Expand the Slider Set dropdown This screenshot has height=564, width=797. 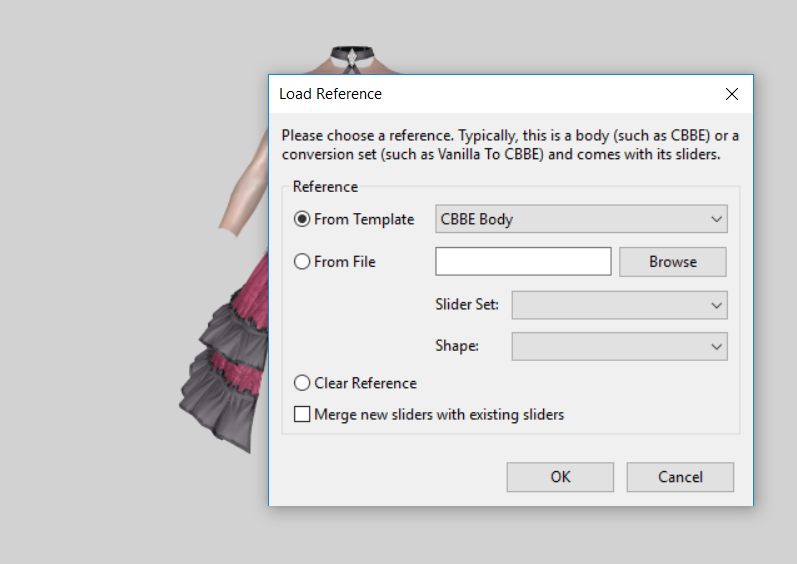[x=619, y=305]
